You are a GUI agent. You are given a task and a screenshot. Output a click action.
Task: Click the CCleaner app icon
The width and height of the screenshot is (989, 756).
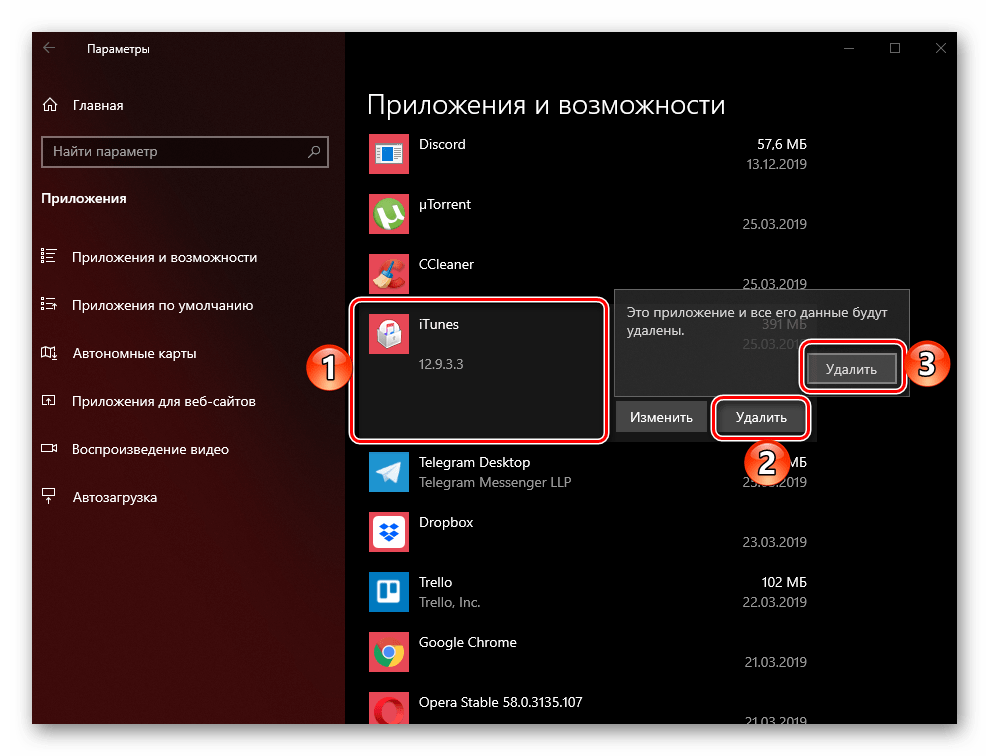[x=388, y=273]
